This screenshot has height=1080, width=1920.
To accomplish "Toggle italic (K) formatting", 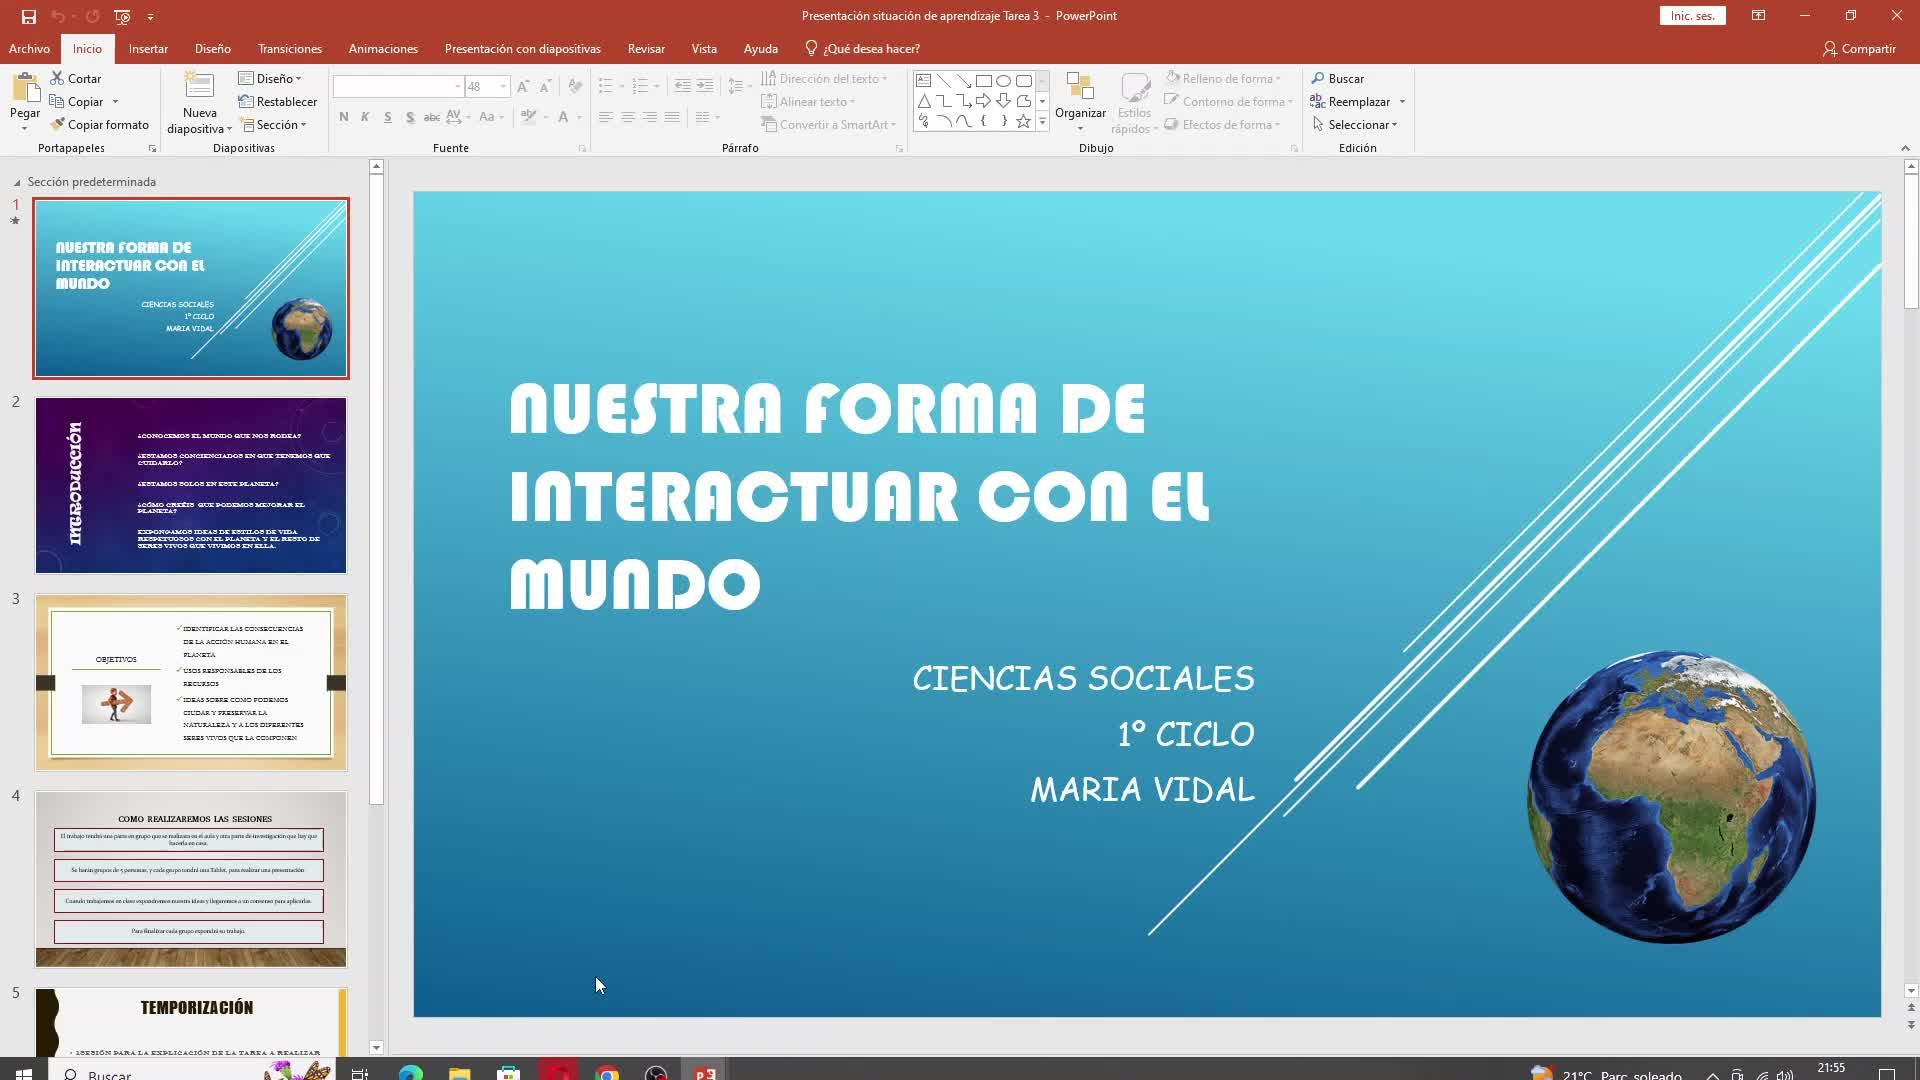I will 365,117.
